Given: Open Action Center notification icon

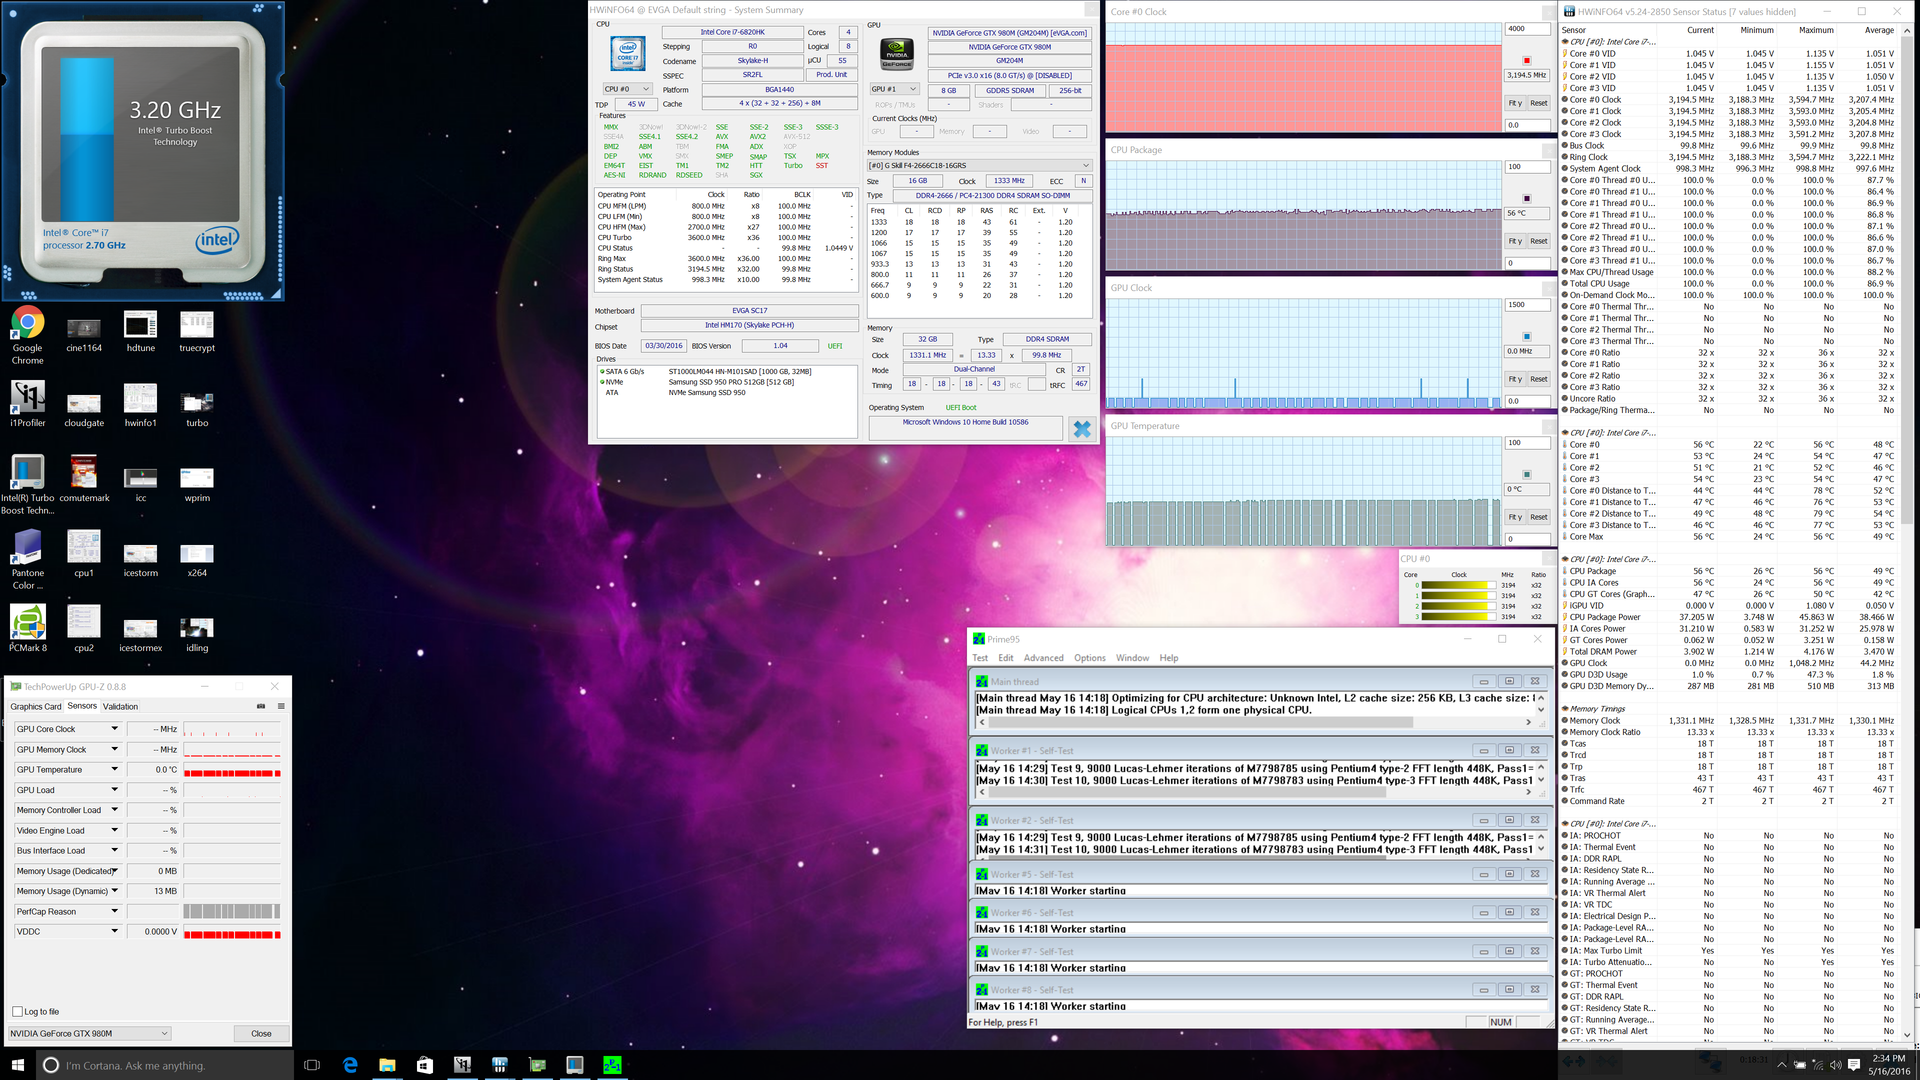Looking at the screenshot, I should 1853,1065.
